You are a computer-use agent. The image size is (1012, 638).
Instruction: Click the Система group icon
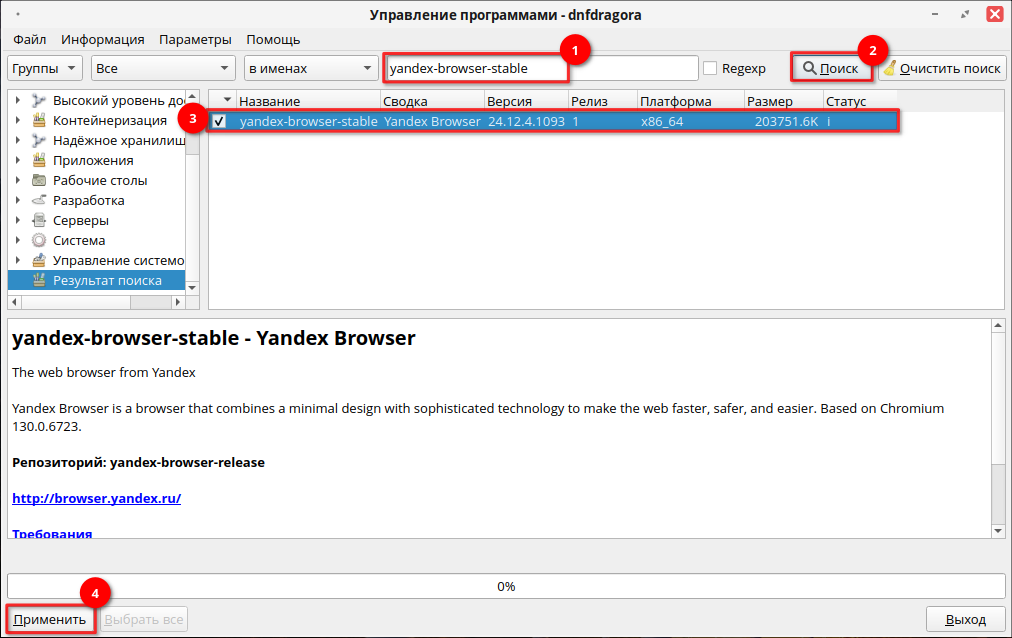(x=39, y=241)
